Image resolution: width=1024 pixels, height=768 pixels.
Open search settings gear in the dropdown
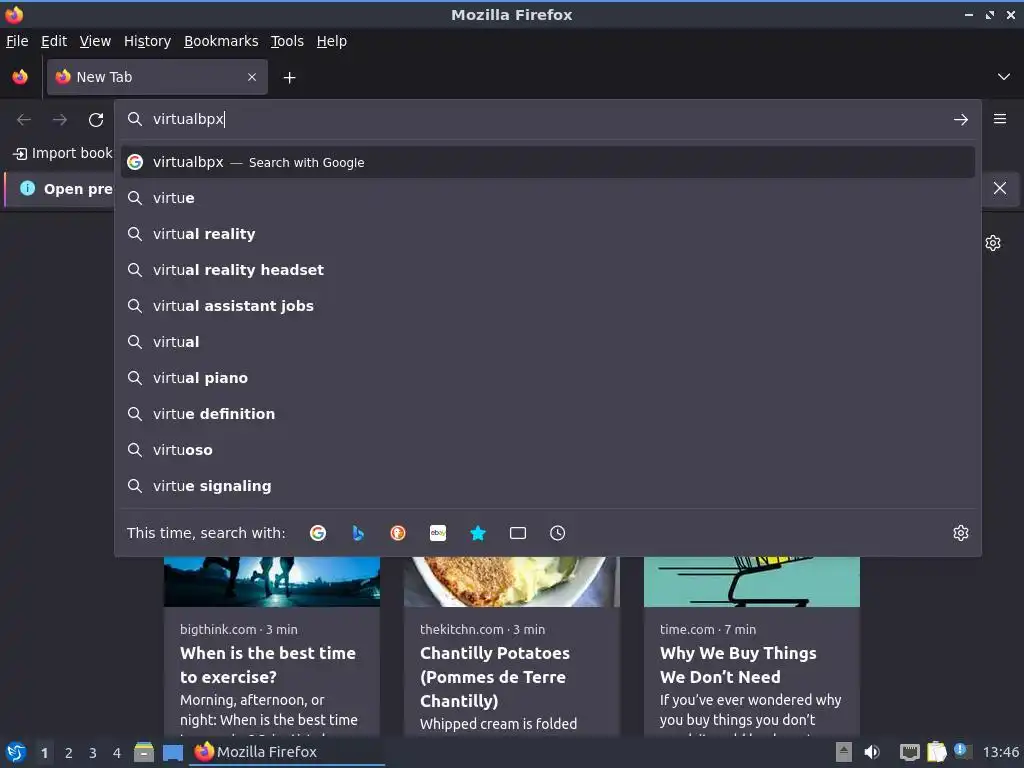961,533
